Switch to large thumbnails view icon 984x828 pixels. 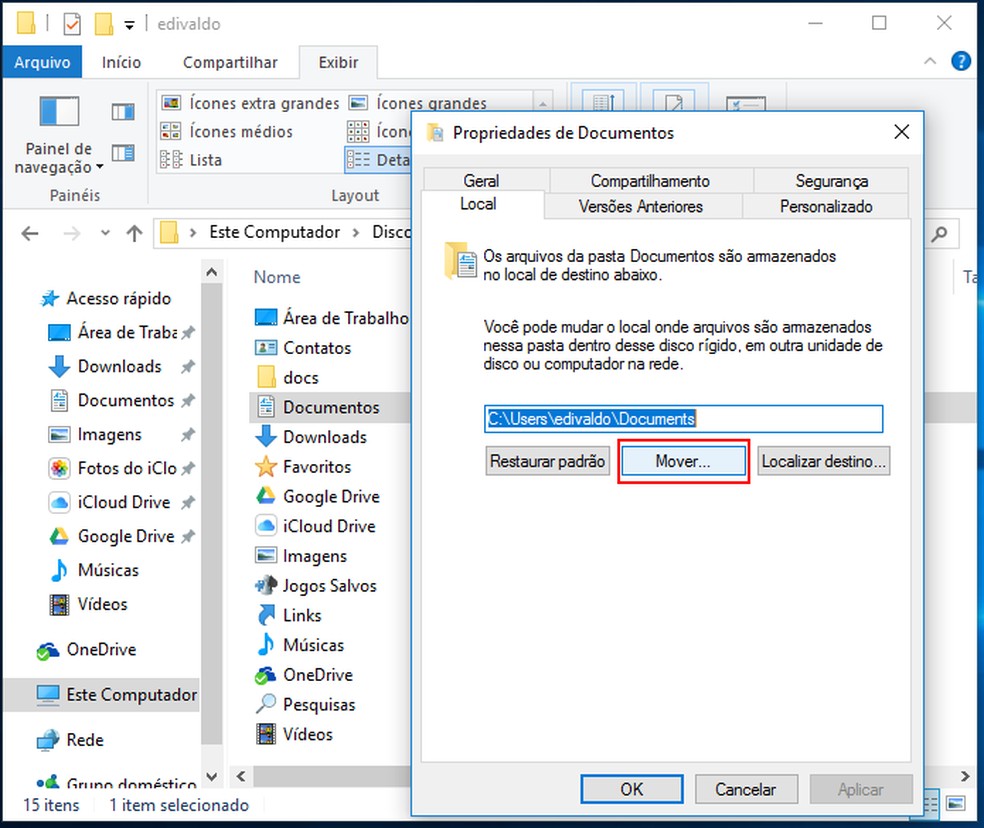pos(956,804)
